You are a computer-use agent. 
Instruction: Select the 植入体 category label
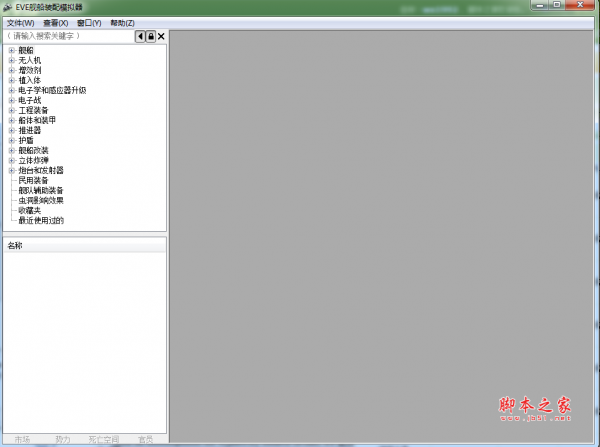(x=30, y=80)
